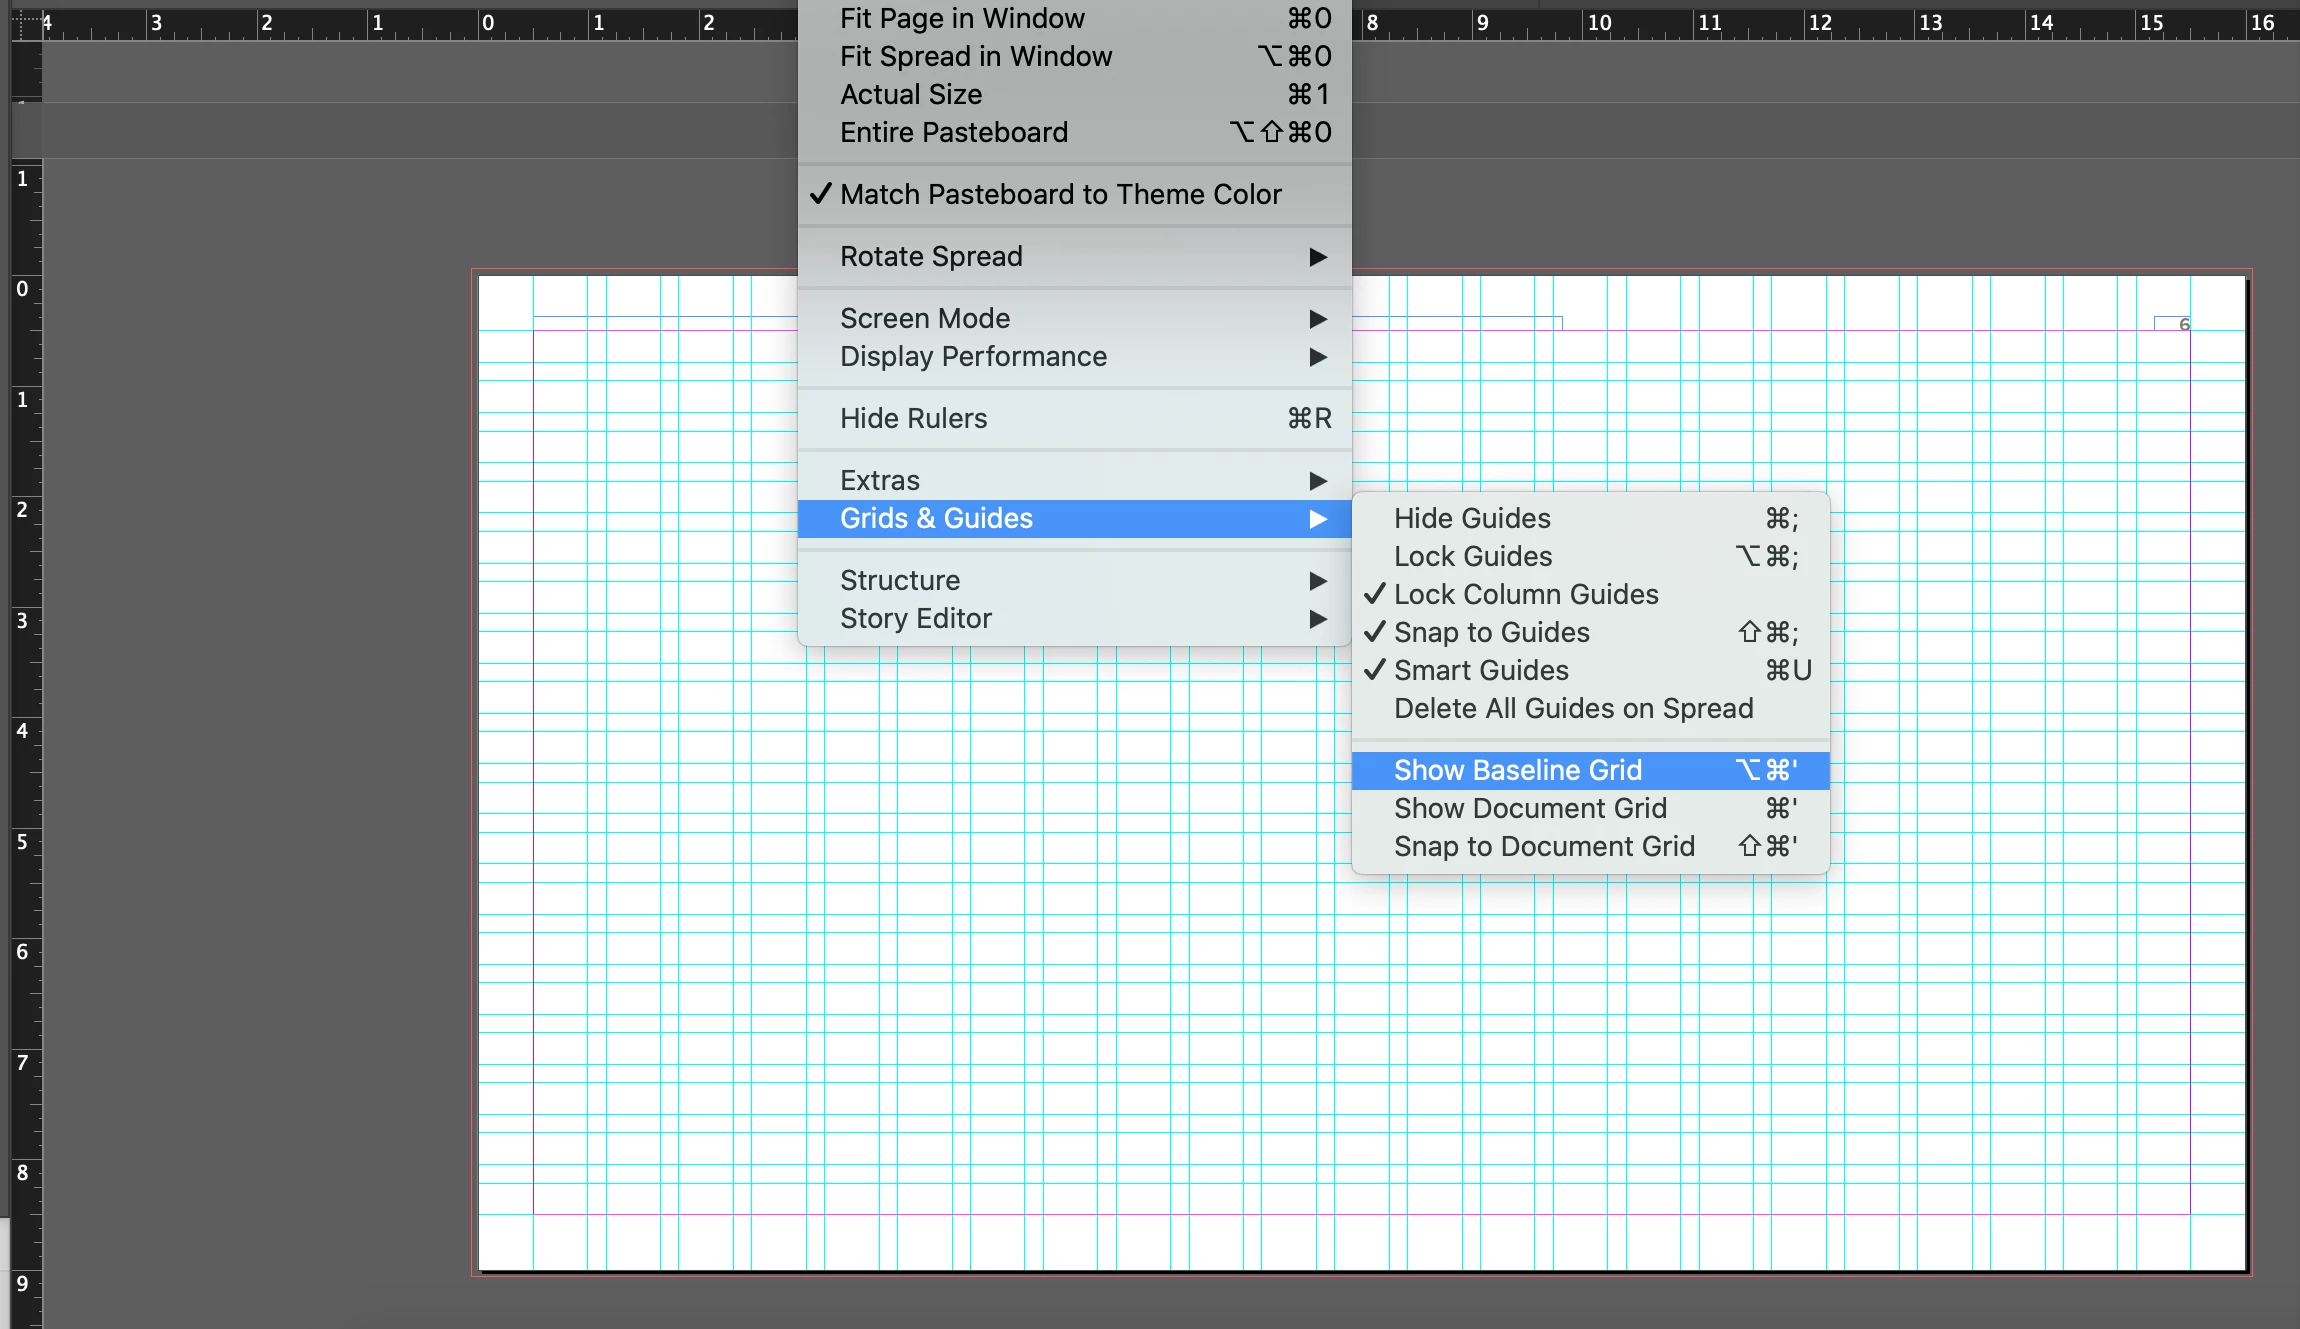Viewport: 2300px width, 1329px height.
Task: Select Entire Pasteboard view option
Action: coord(953,132)
